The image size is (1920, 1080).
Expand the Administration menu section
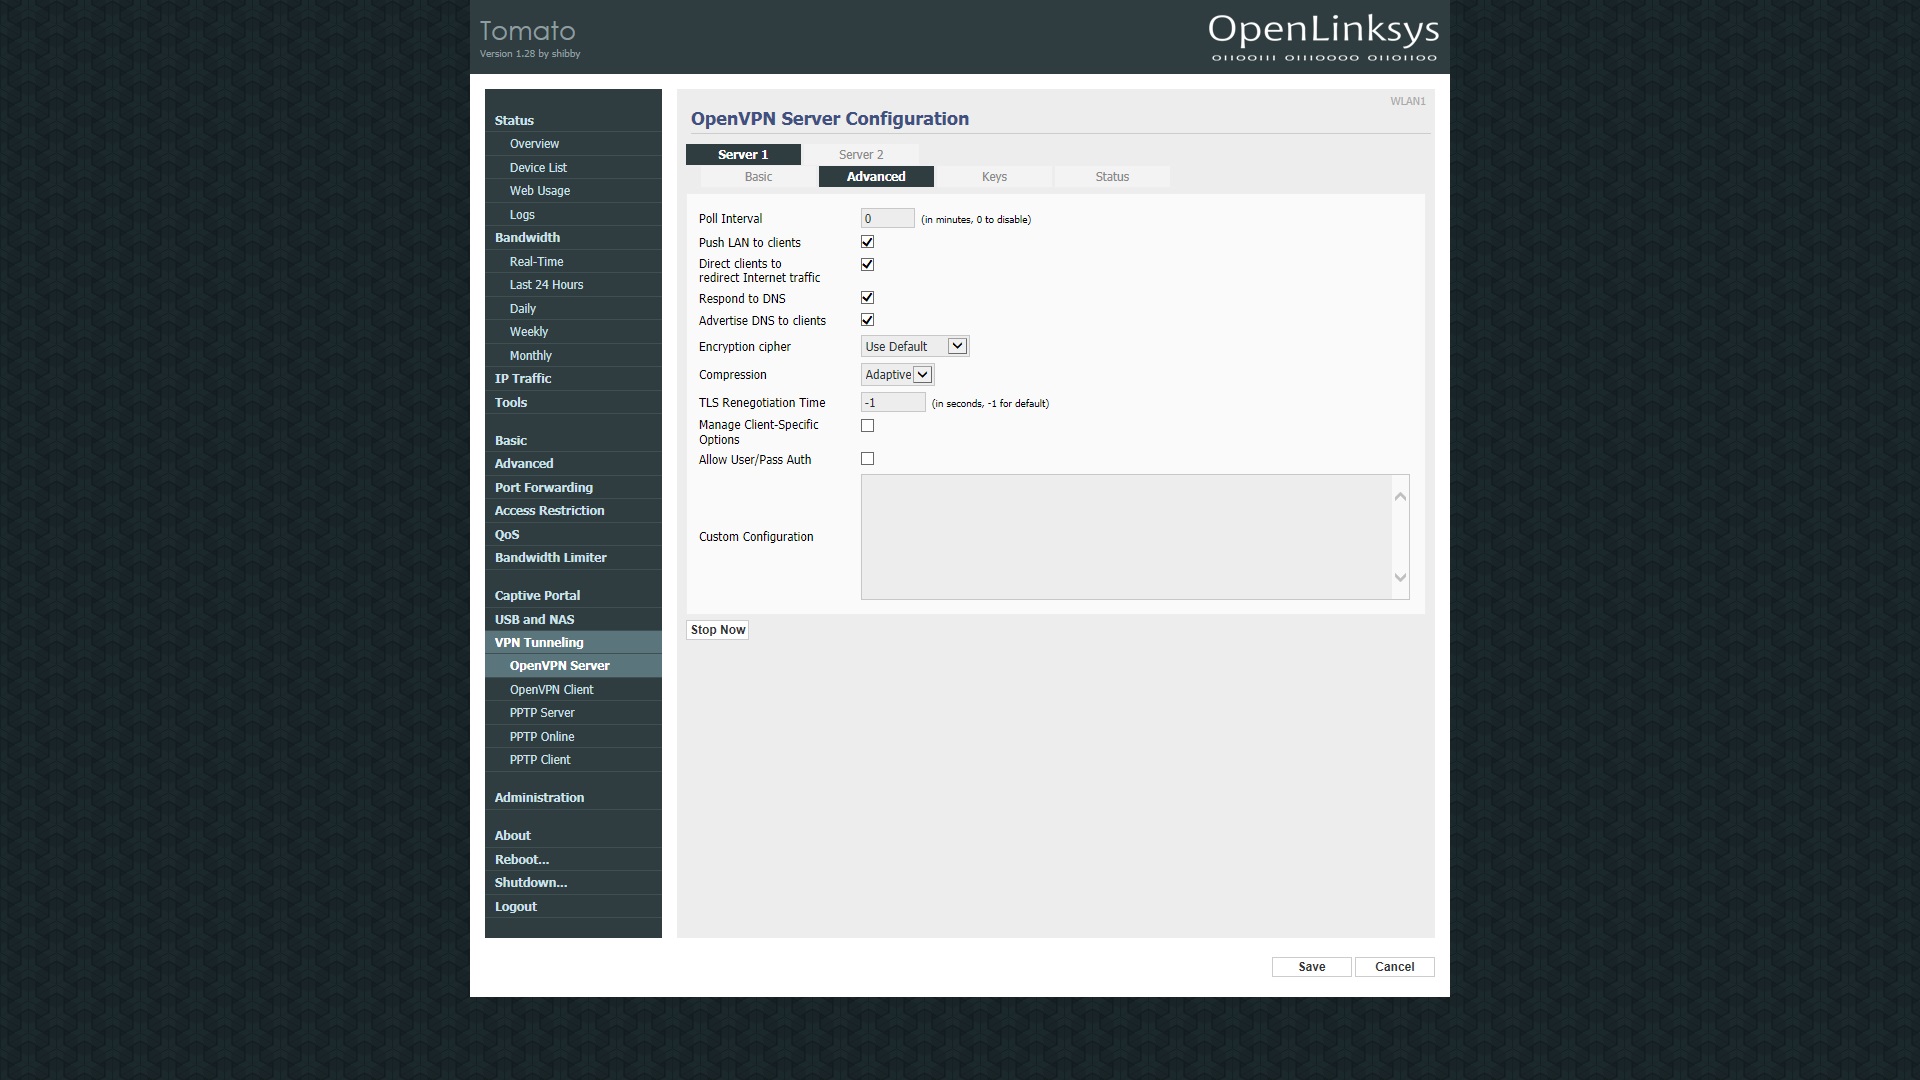click(x=539, y=798)
